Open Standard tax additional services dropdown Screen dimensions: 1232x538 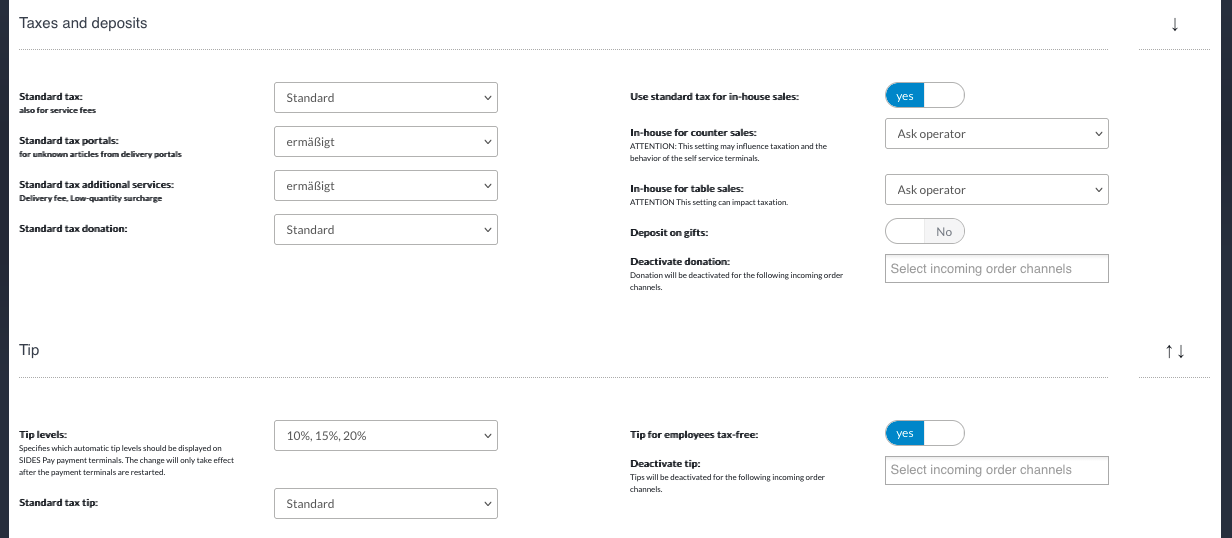(385, 186)
